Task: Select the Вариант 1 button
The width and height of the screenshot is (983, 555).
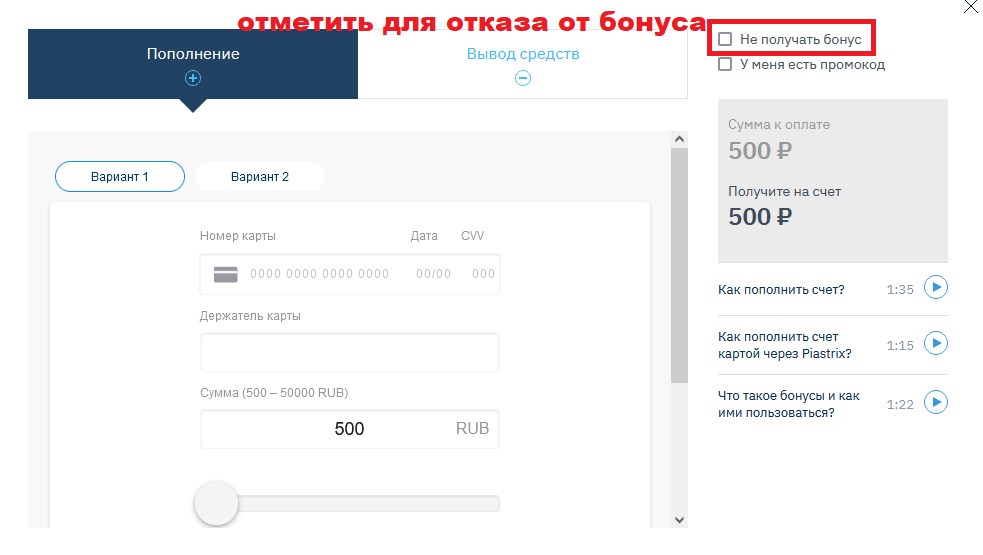Action: click(120, 177)
